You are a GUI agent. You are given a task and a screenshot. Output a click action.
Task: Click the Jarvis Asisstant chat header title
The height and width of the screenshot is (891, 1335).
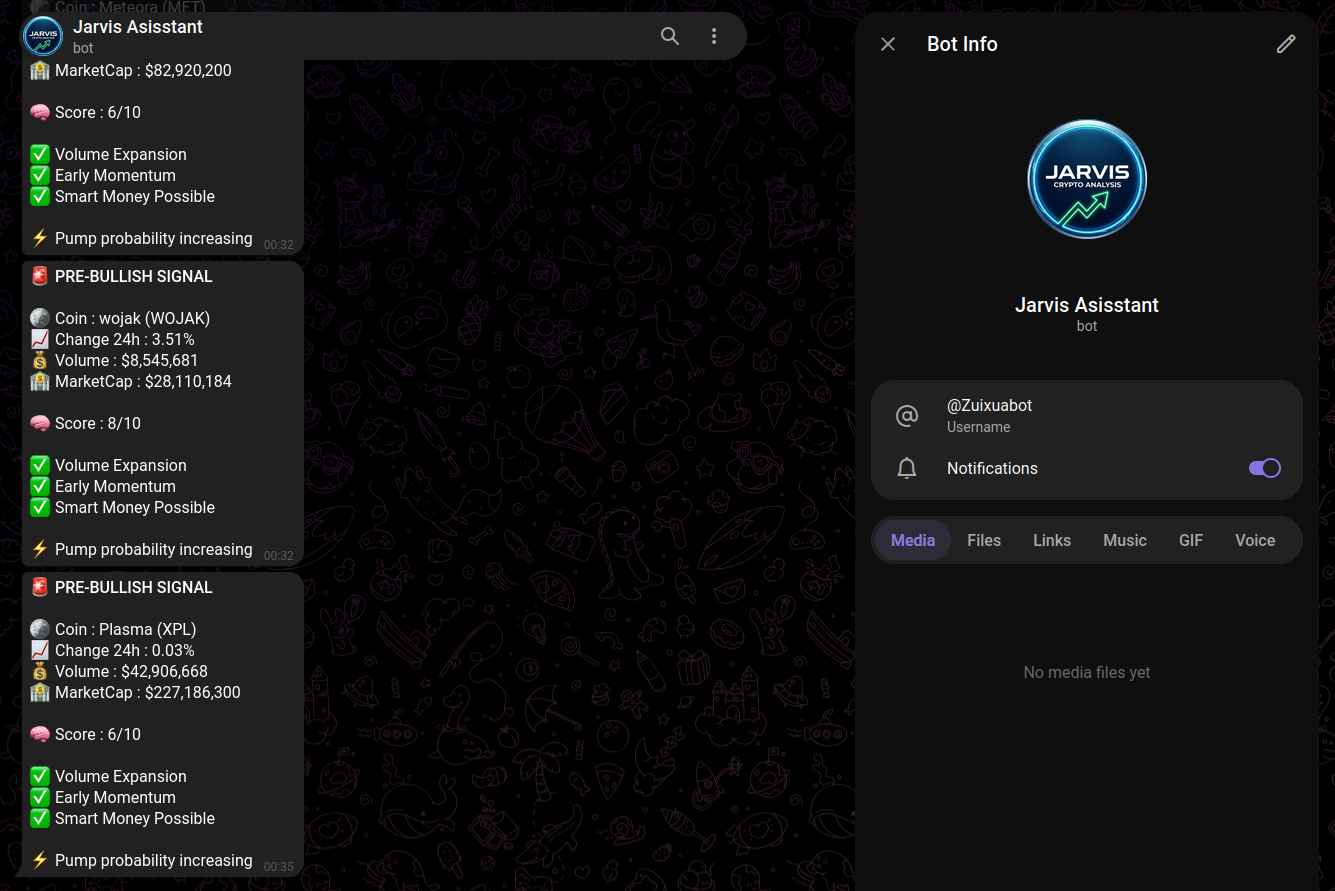pos(138,27)
